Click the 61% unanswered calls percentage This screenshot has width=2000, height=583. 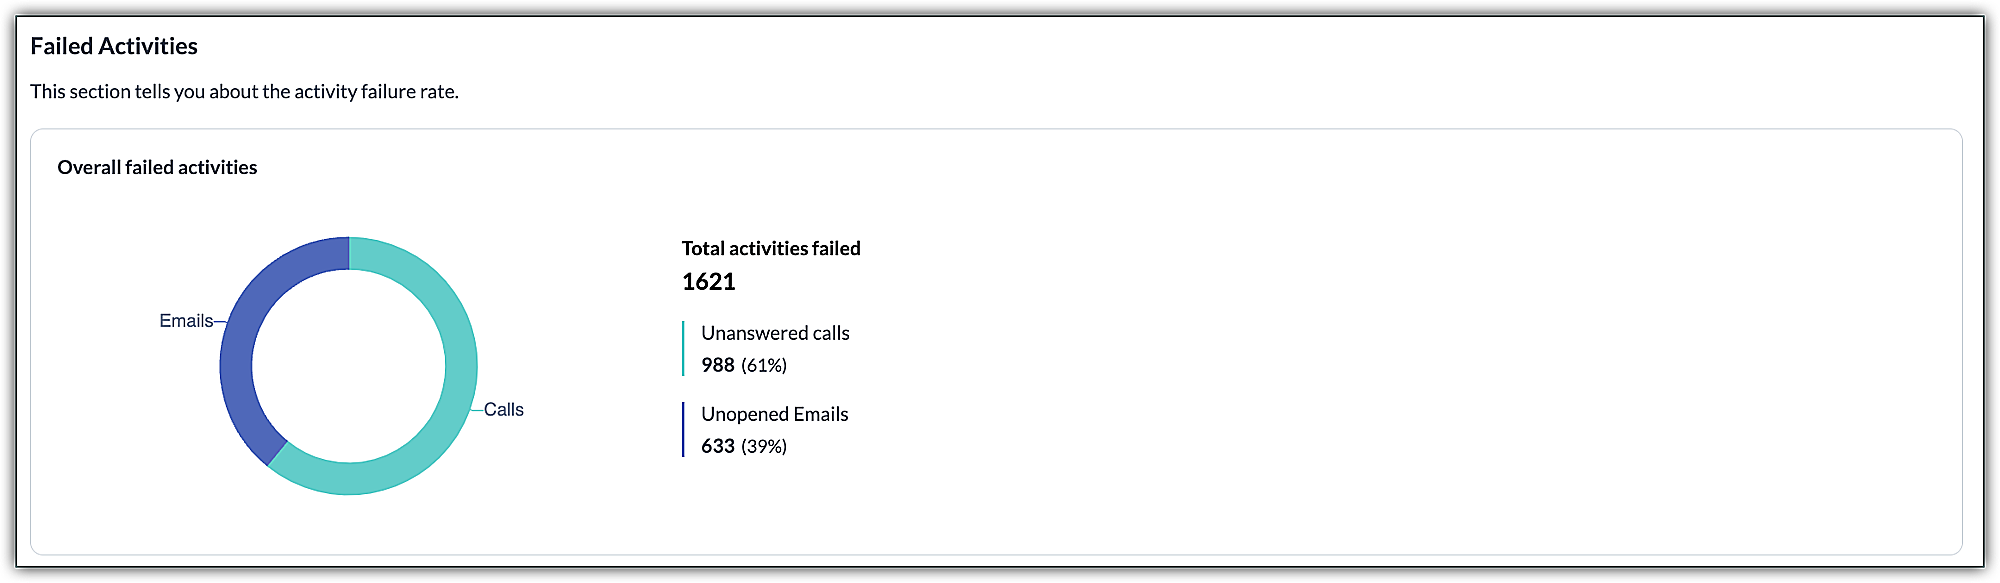coord(765,366)
